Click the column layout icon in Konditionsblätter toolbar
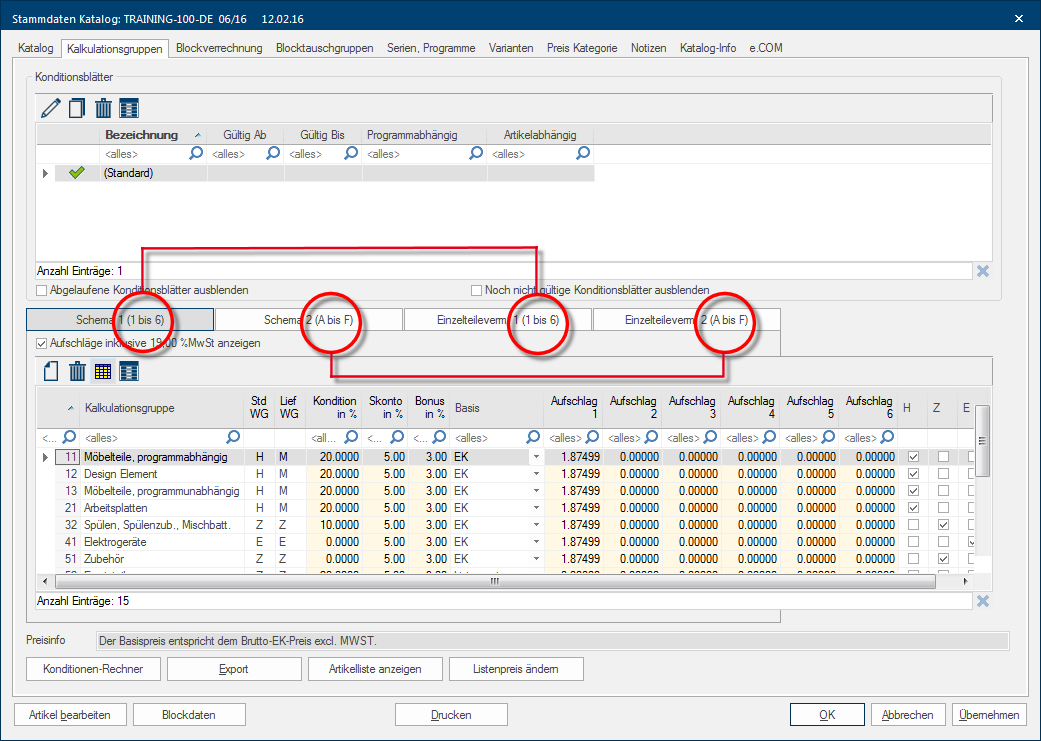Image resolution: width=1041 pixels, height=741 pixels. tap(129, 108)
